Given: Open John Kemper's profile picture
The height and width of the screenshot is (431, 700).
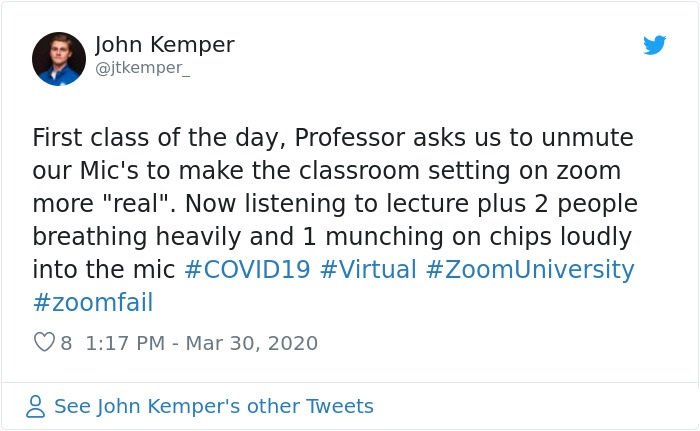Looking at the screenshot, I should click(x=59, y=59).
